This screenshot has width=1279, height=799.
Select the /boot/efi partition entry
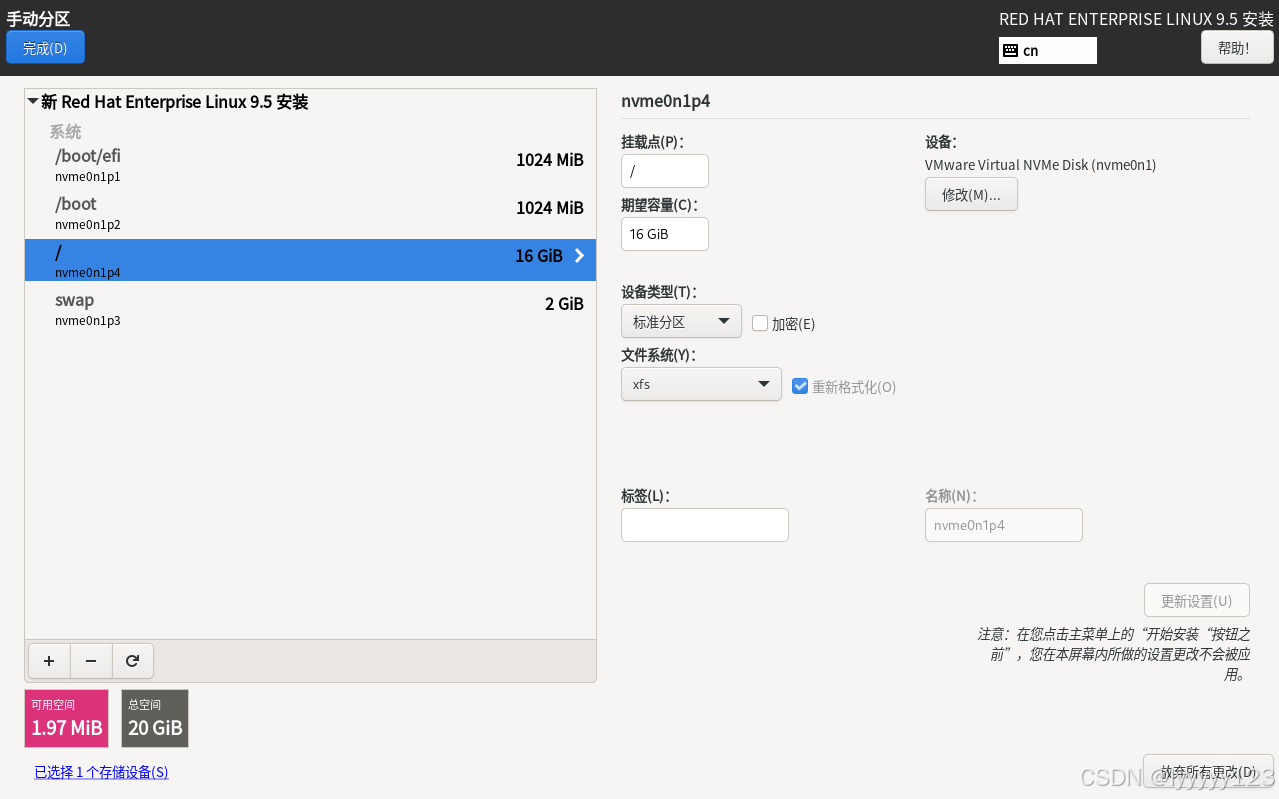[x=200, y=164]
